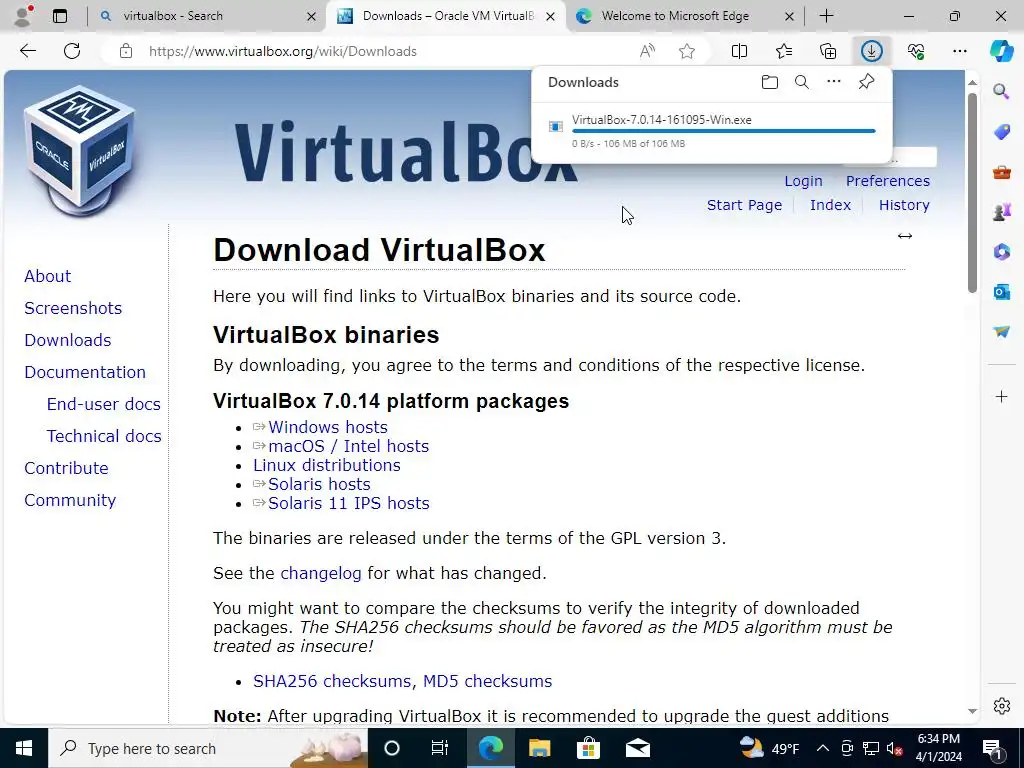
Task: Open Community in the left navigation
Action: tap(70, 500)
